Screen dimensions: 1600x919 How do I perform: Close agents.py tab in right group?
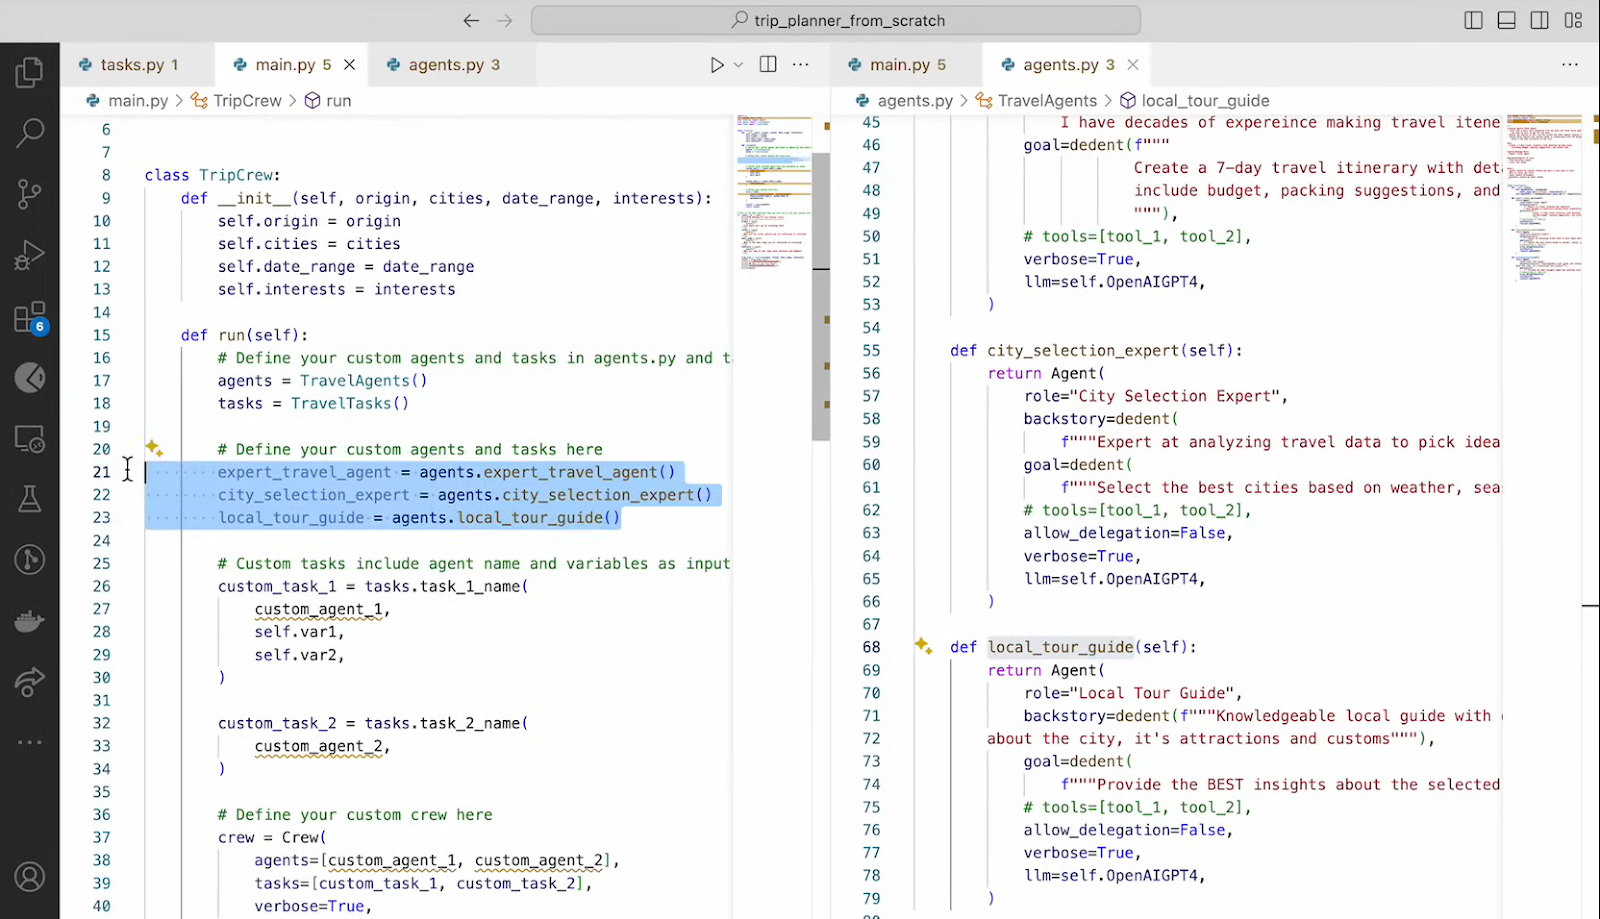click(1133, 64)
